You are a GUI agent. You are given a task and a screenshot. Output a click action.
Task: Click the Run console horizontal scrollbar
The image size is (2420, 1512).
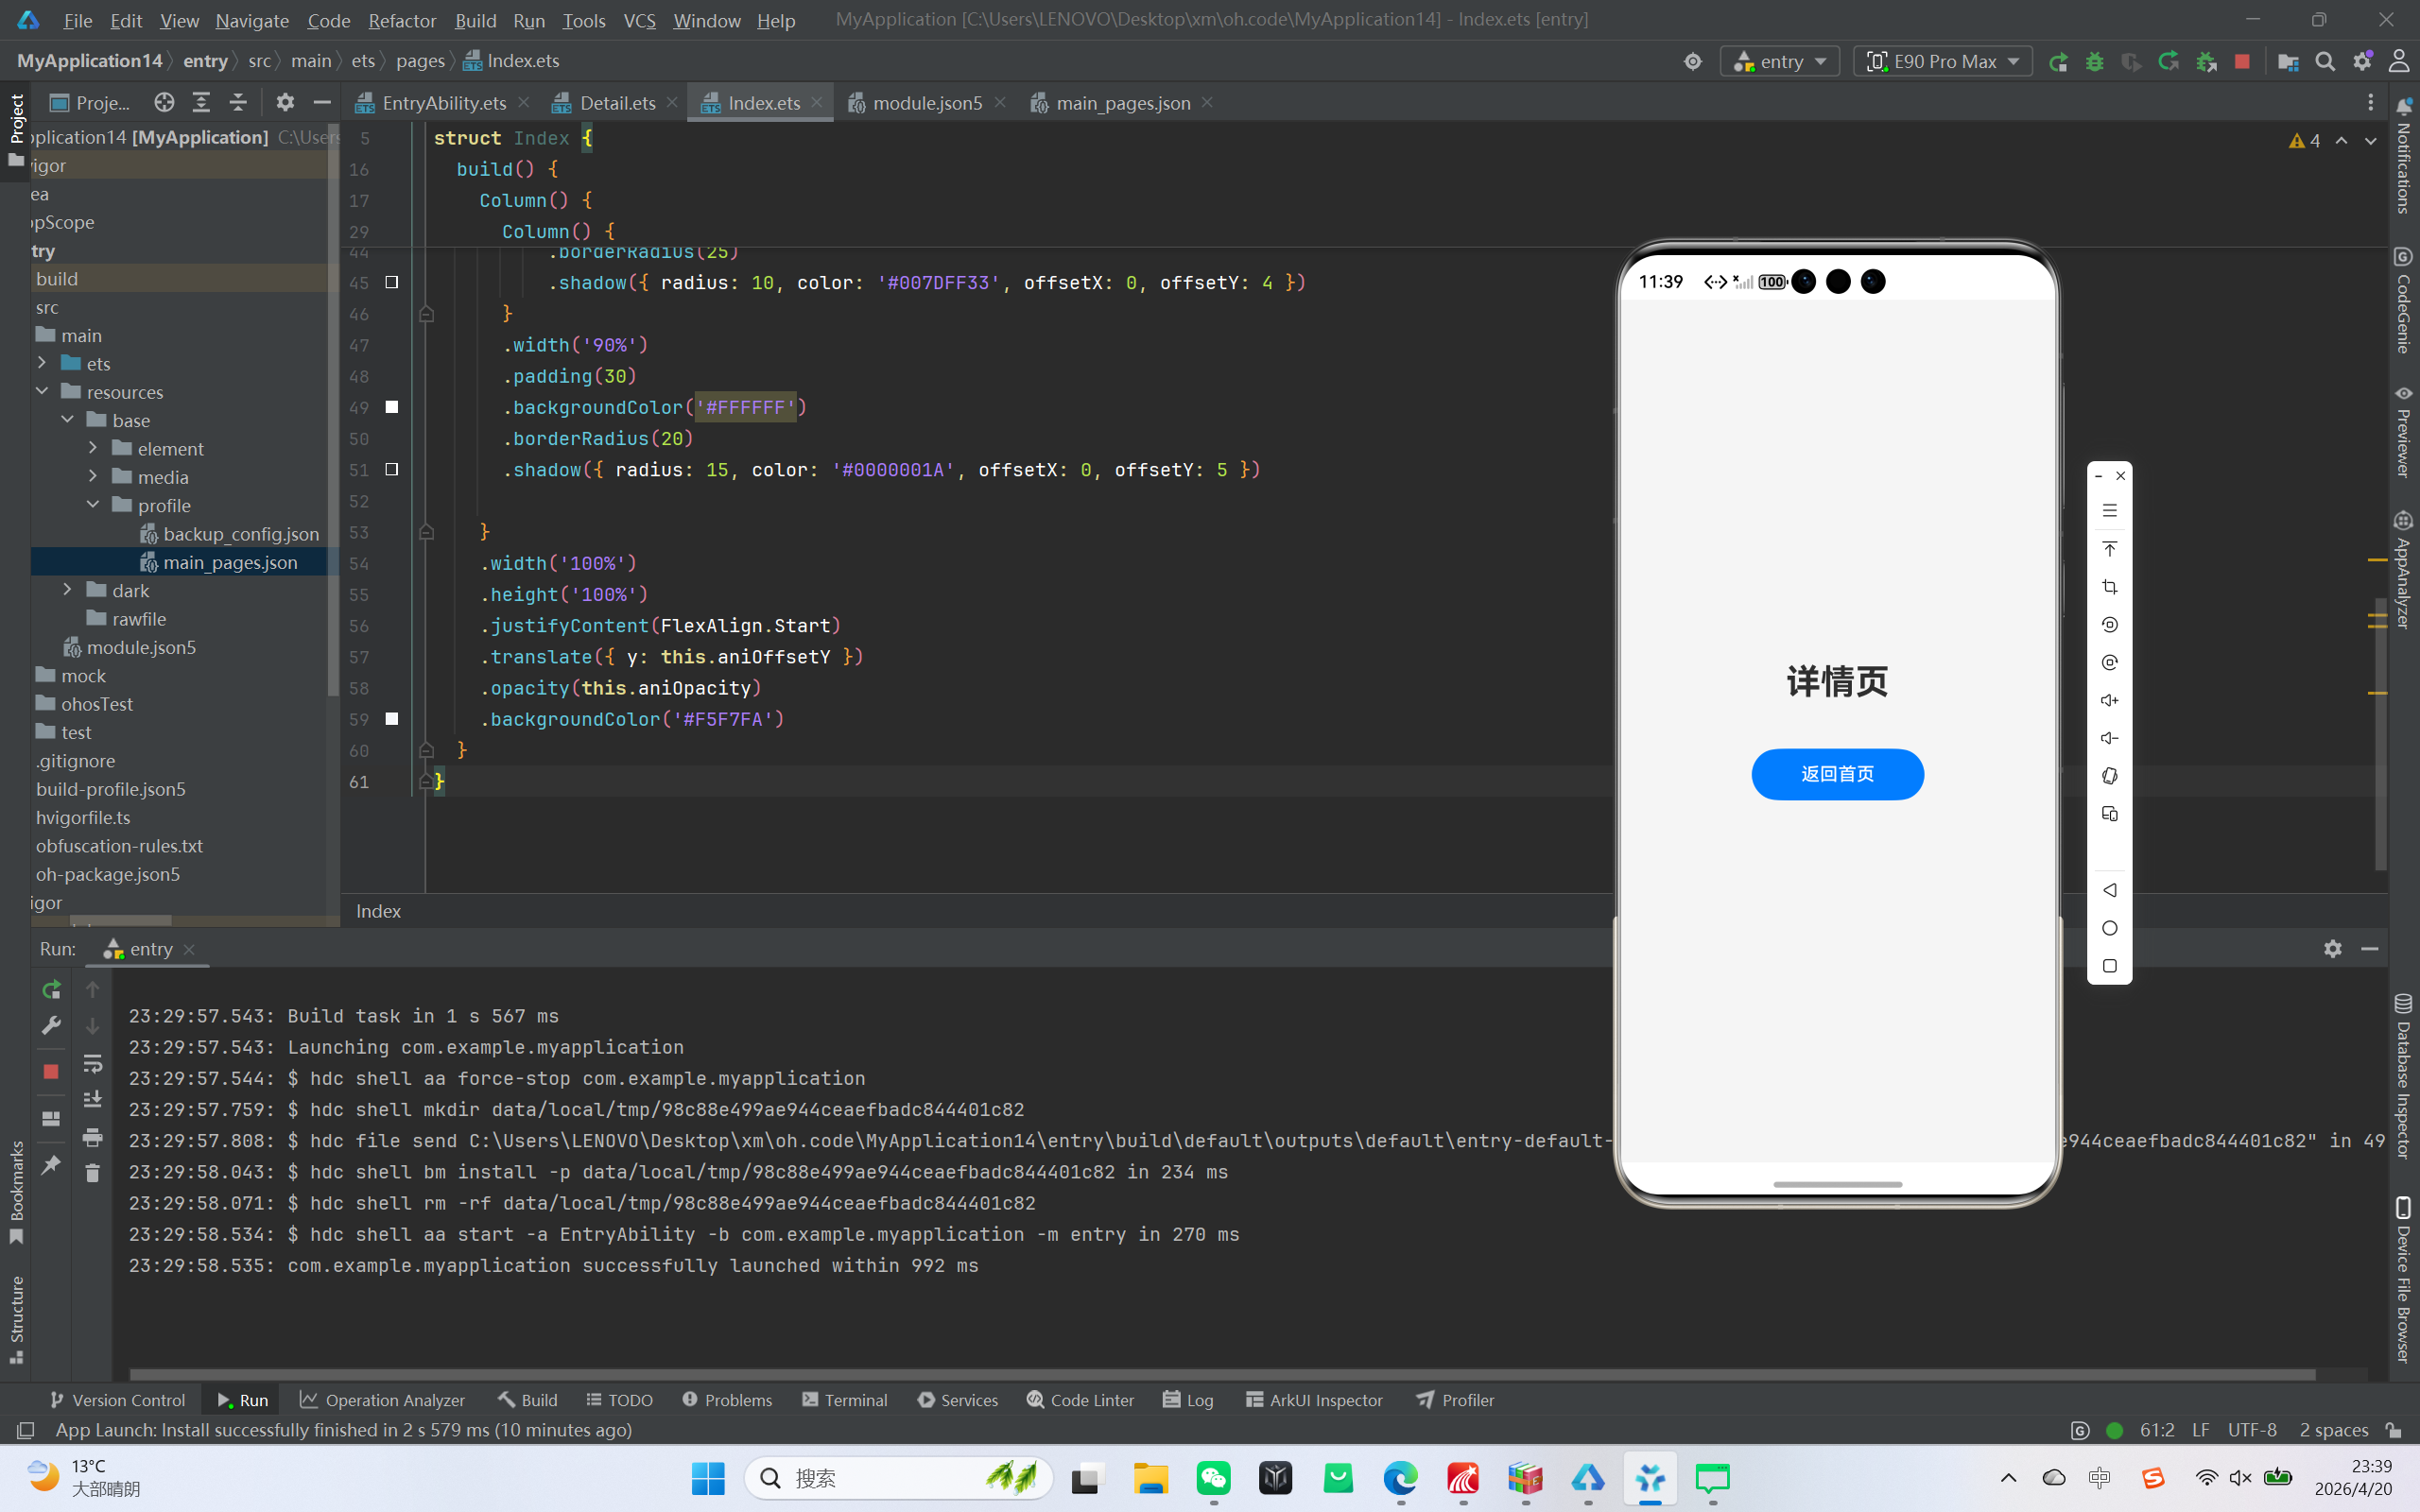point(1222,1375)
